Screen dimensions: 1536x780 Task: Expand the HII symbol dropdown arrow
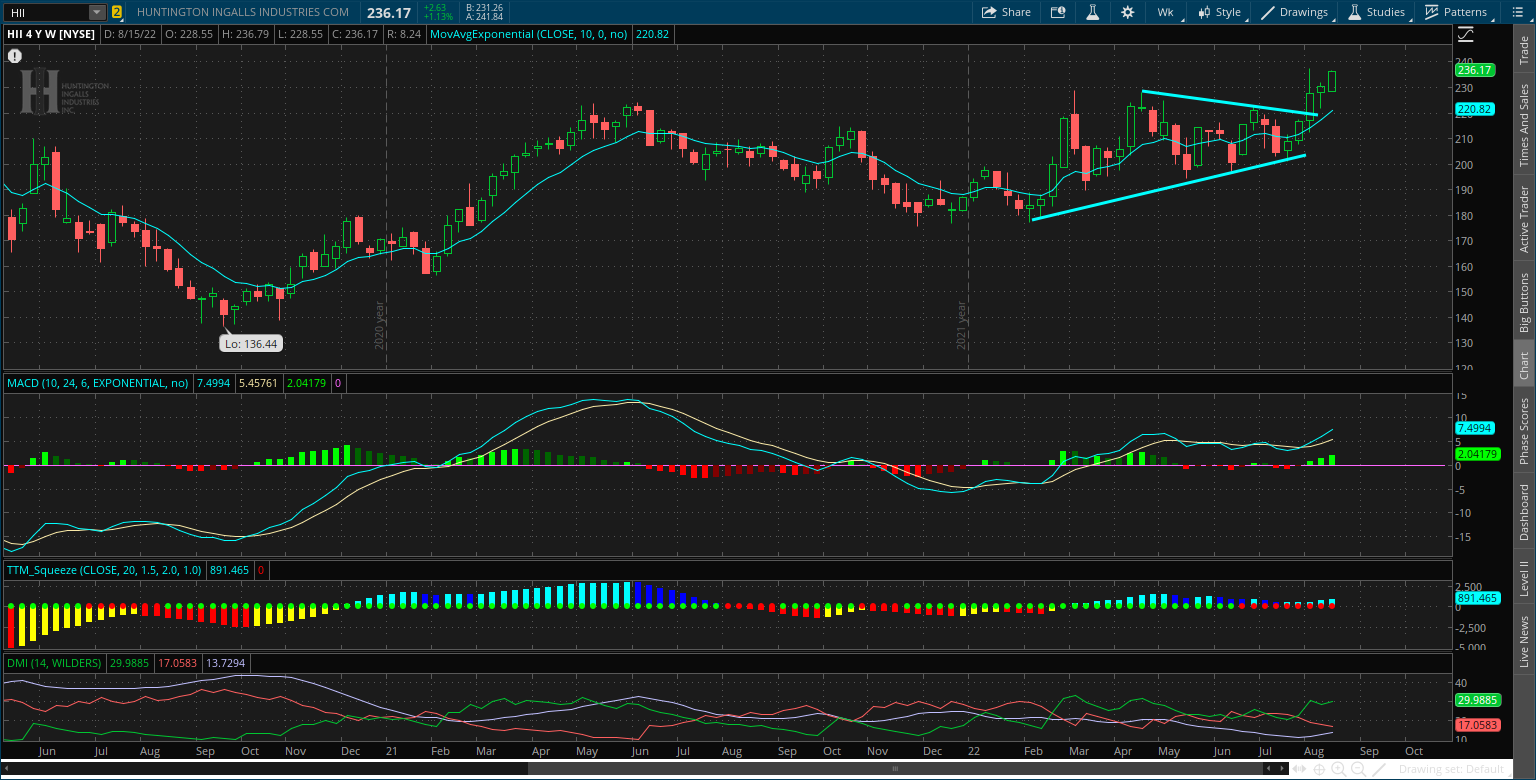[x=96, y=12]
